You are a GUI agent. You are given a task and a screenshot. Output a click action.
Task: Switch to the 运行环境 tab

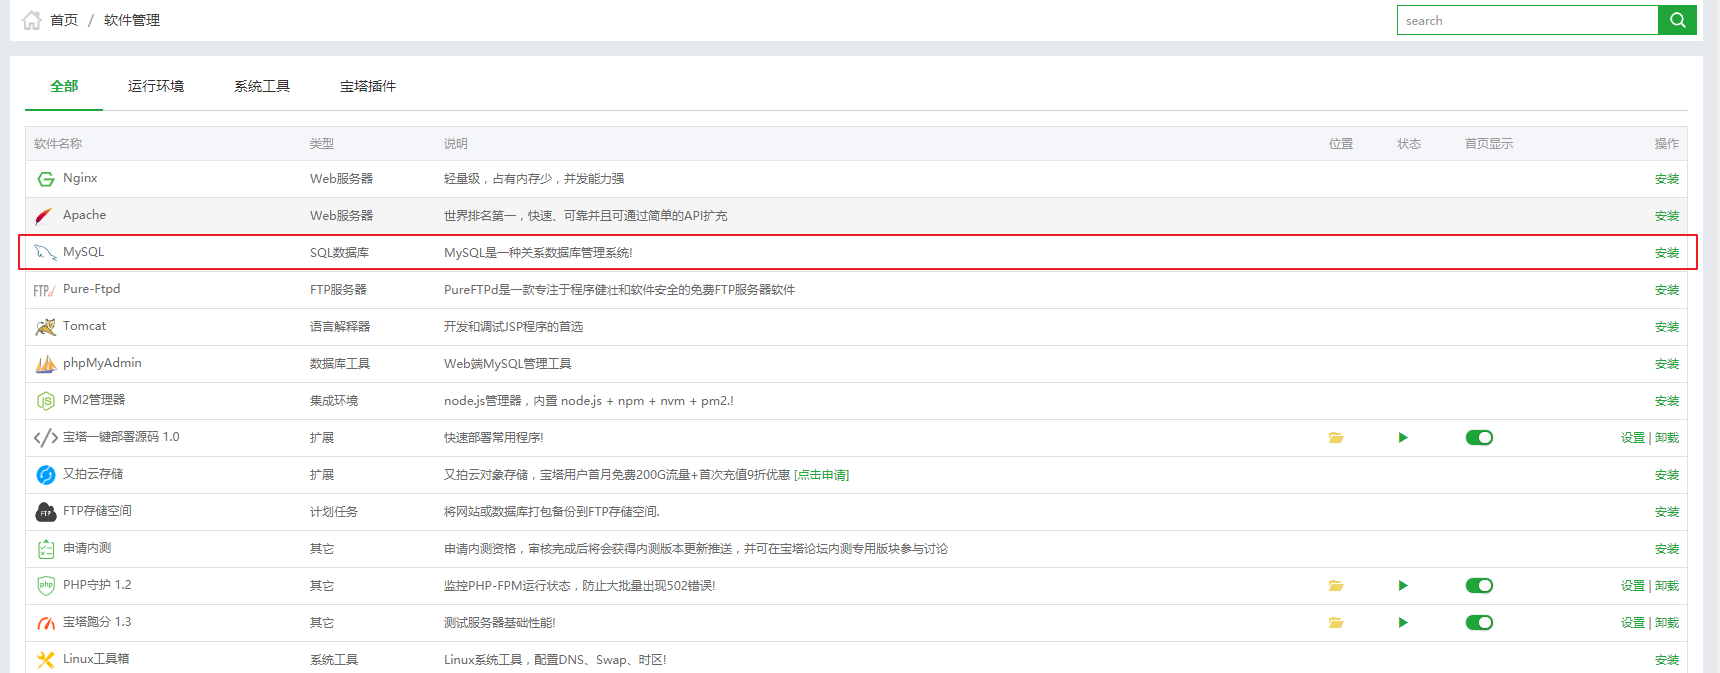point(156,87)
